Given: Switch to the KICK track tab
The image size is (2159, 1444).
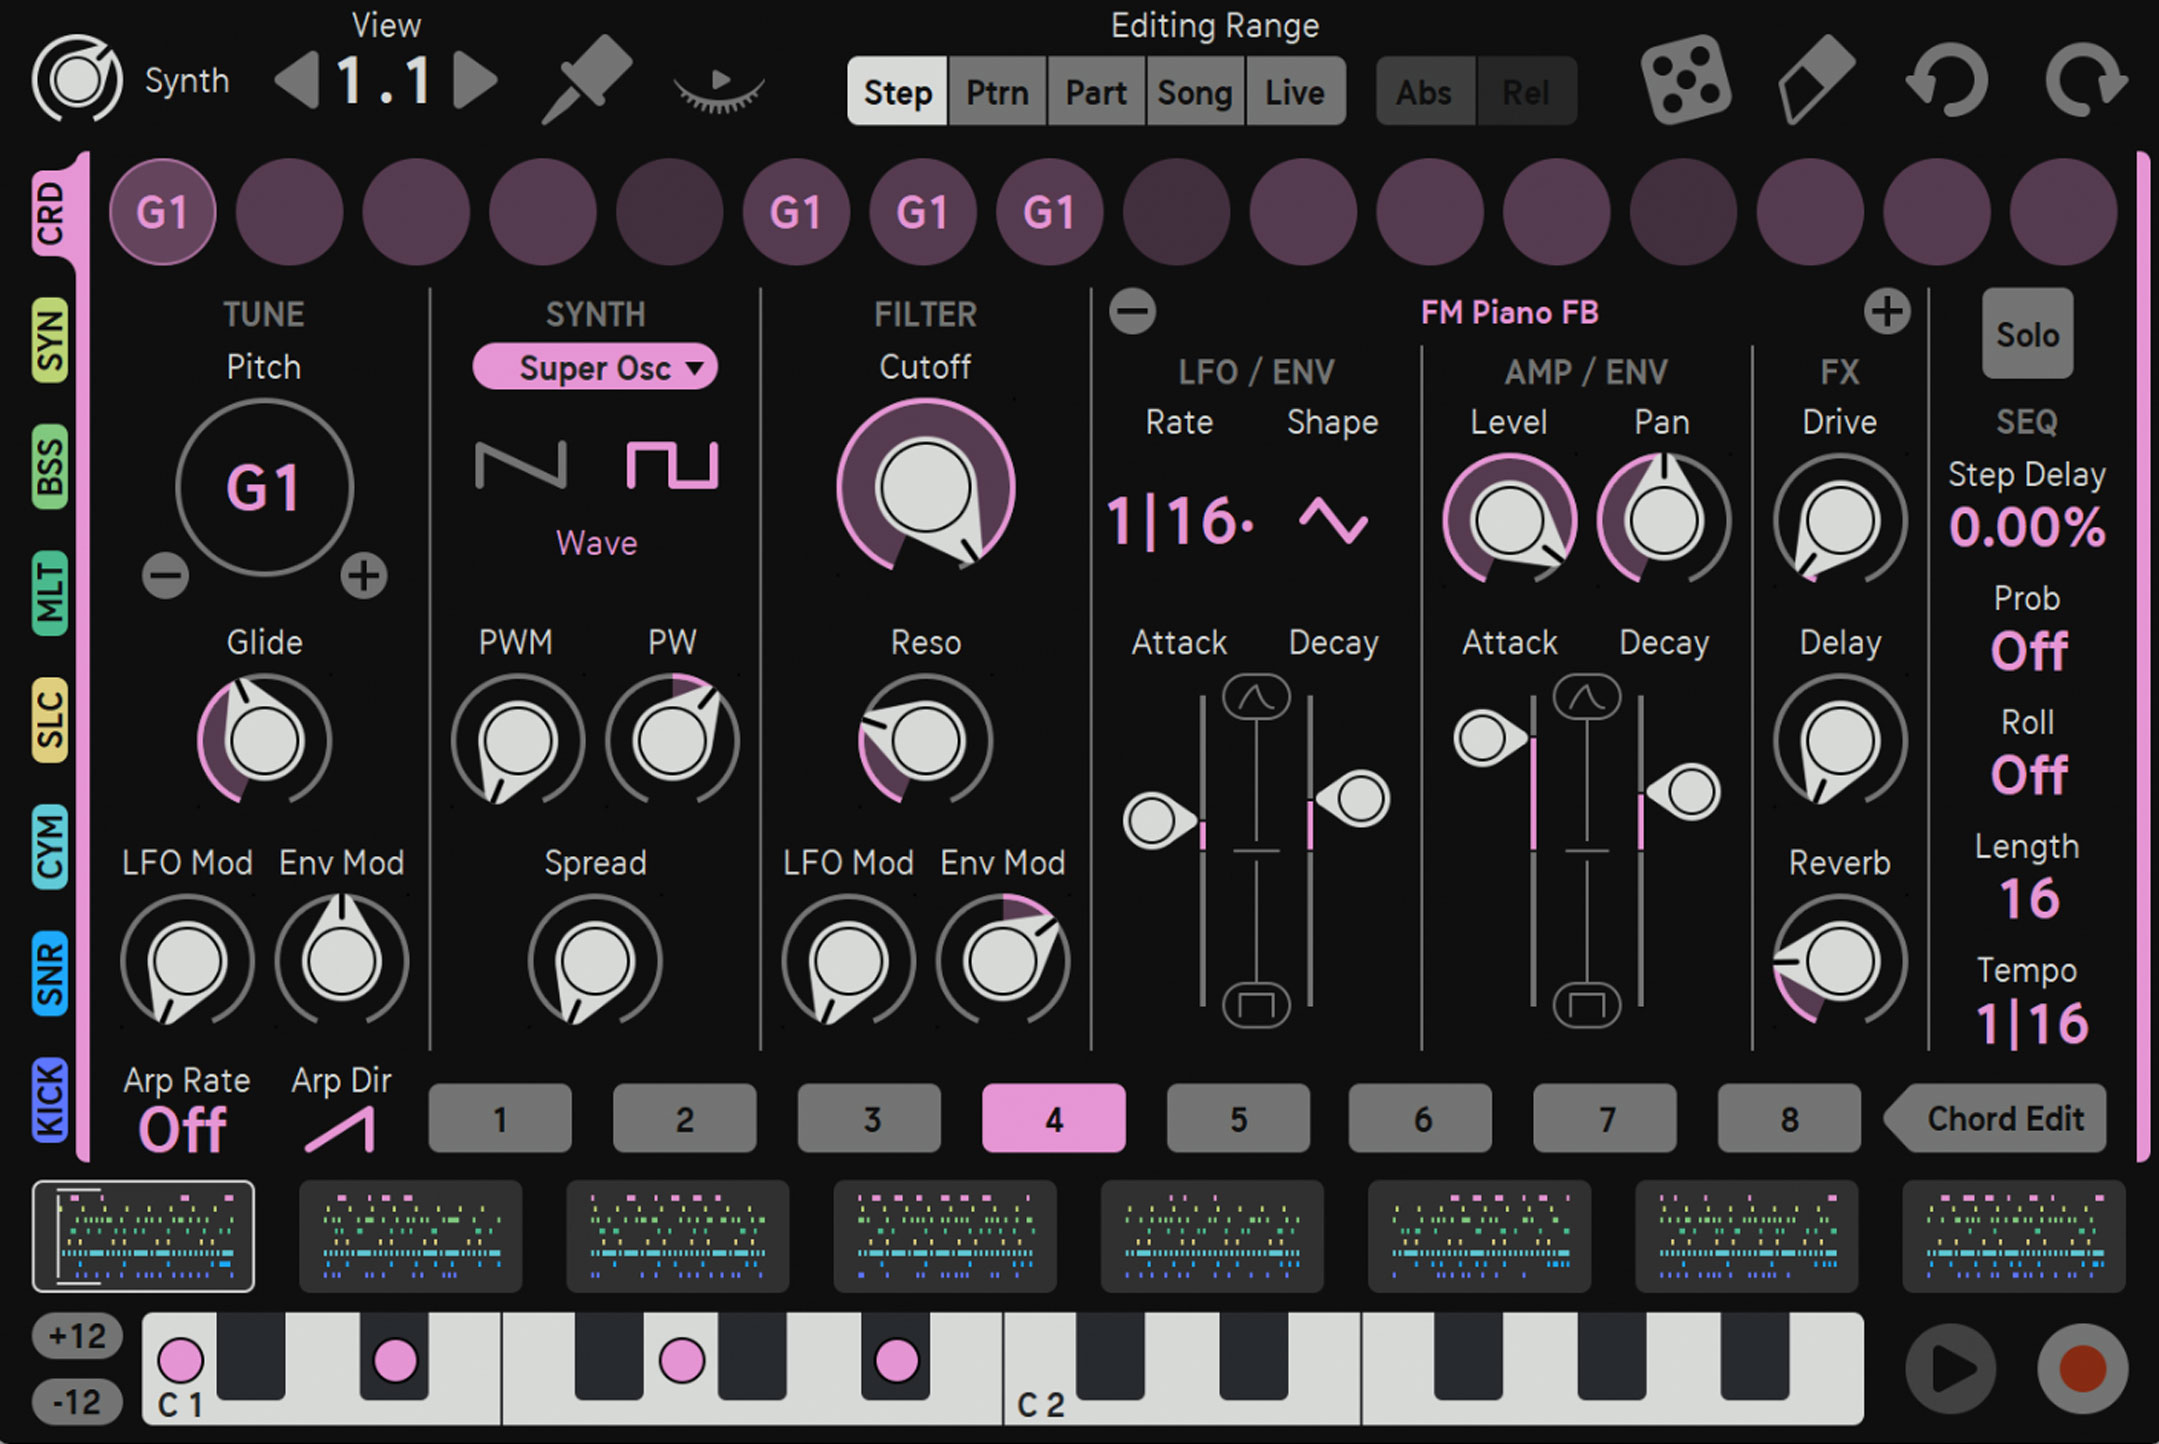Looking at the screenshot, I should [52, 1096].
